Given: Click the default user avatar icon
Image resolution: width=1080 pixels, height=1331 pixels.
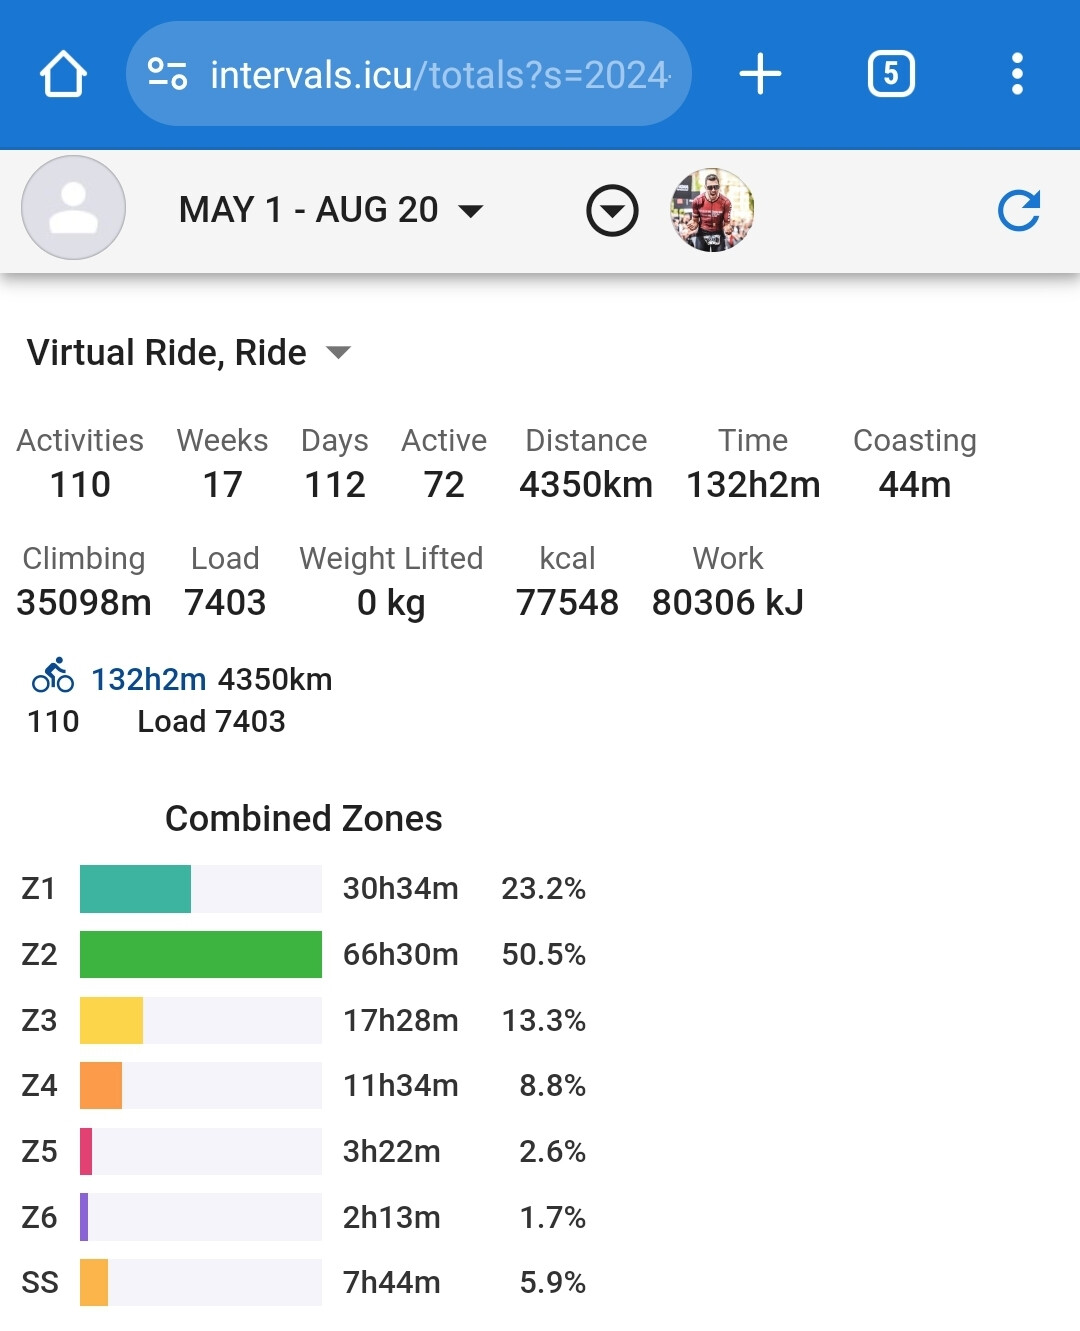Looking at the screenshot, I should [x=73, y=208].
